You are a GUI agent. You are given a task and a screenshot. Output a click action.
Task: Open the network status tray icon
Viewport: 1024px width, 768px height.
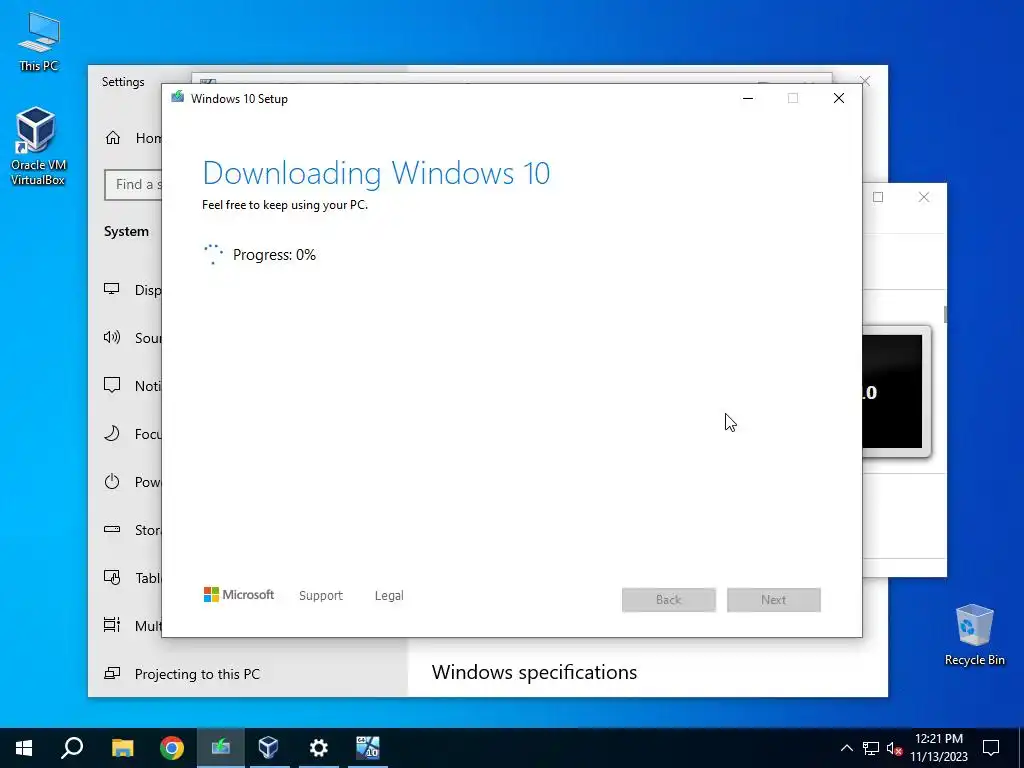(x=871, y=748)
